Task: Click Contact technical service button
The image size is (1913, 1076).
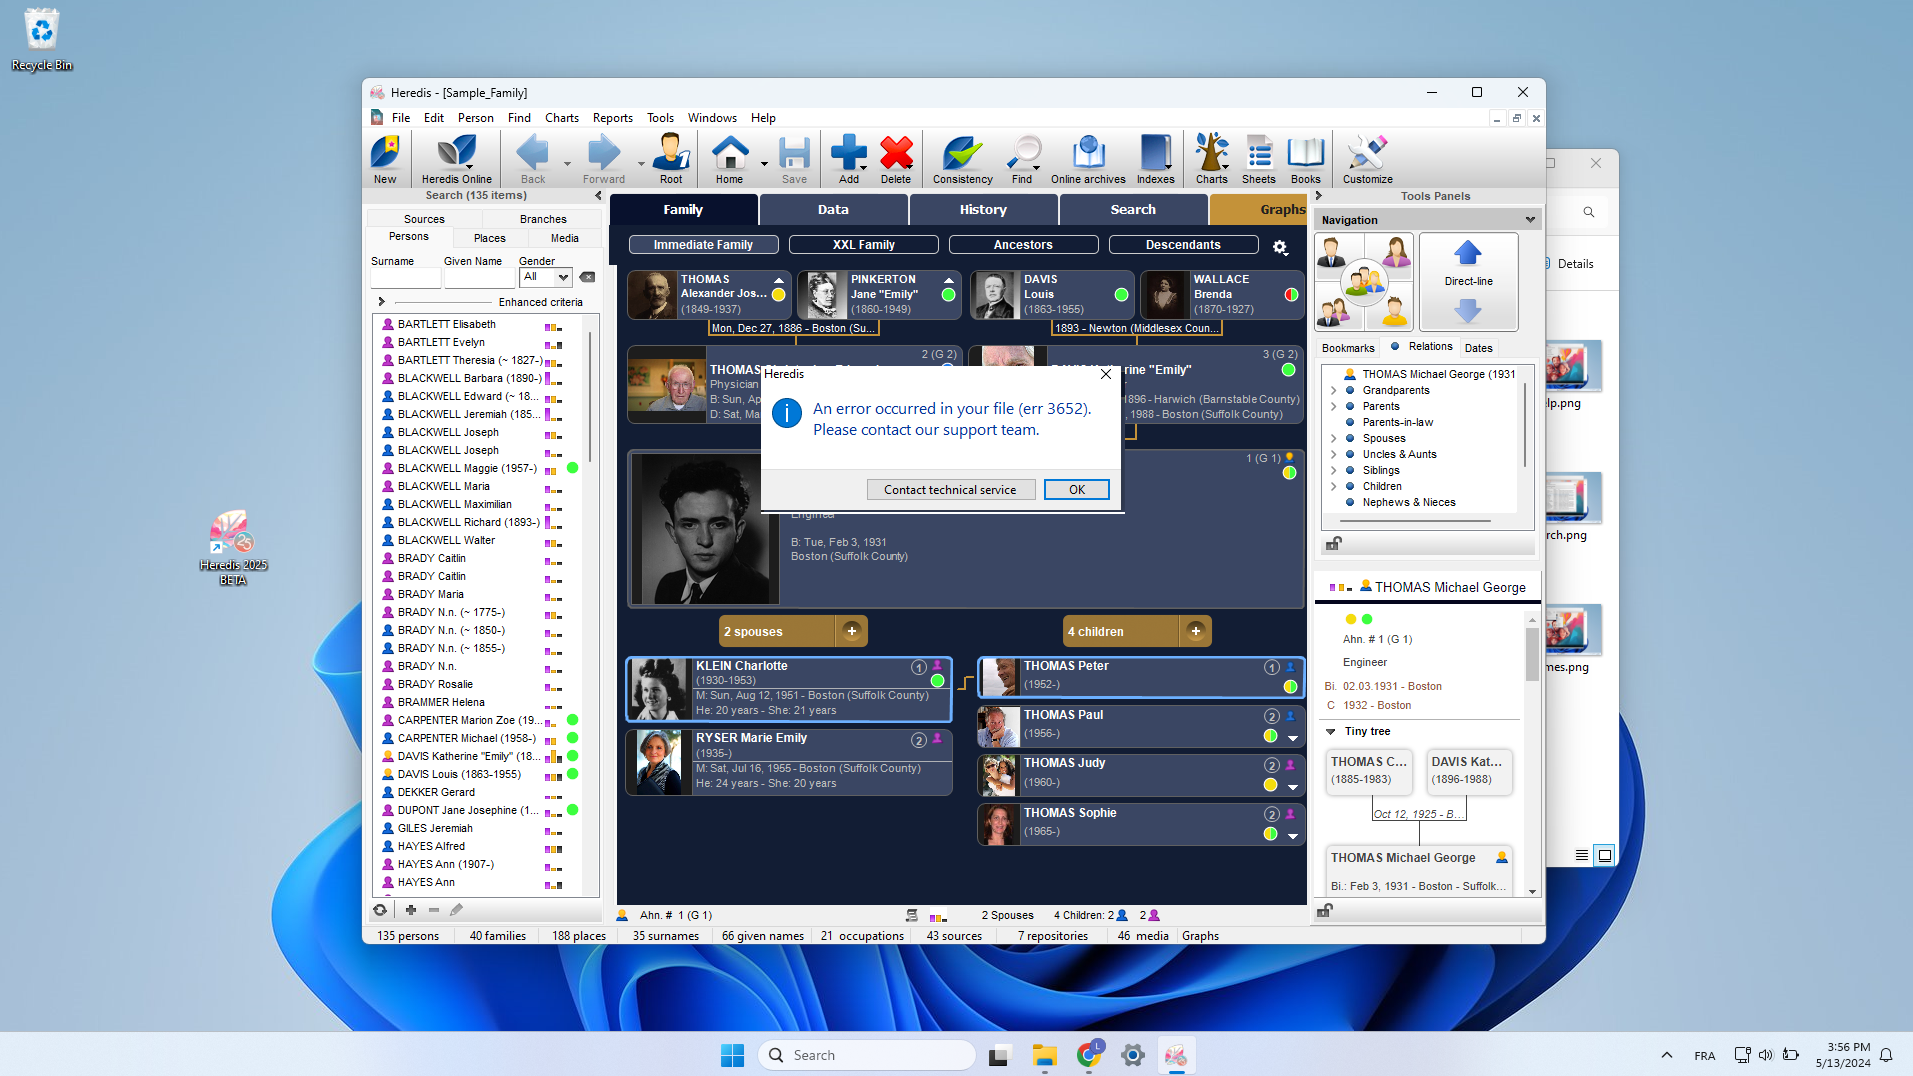Action: (x=950, y=490)
